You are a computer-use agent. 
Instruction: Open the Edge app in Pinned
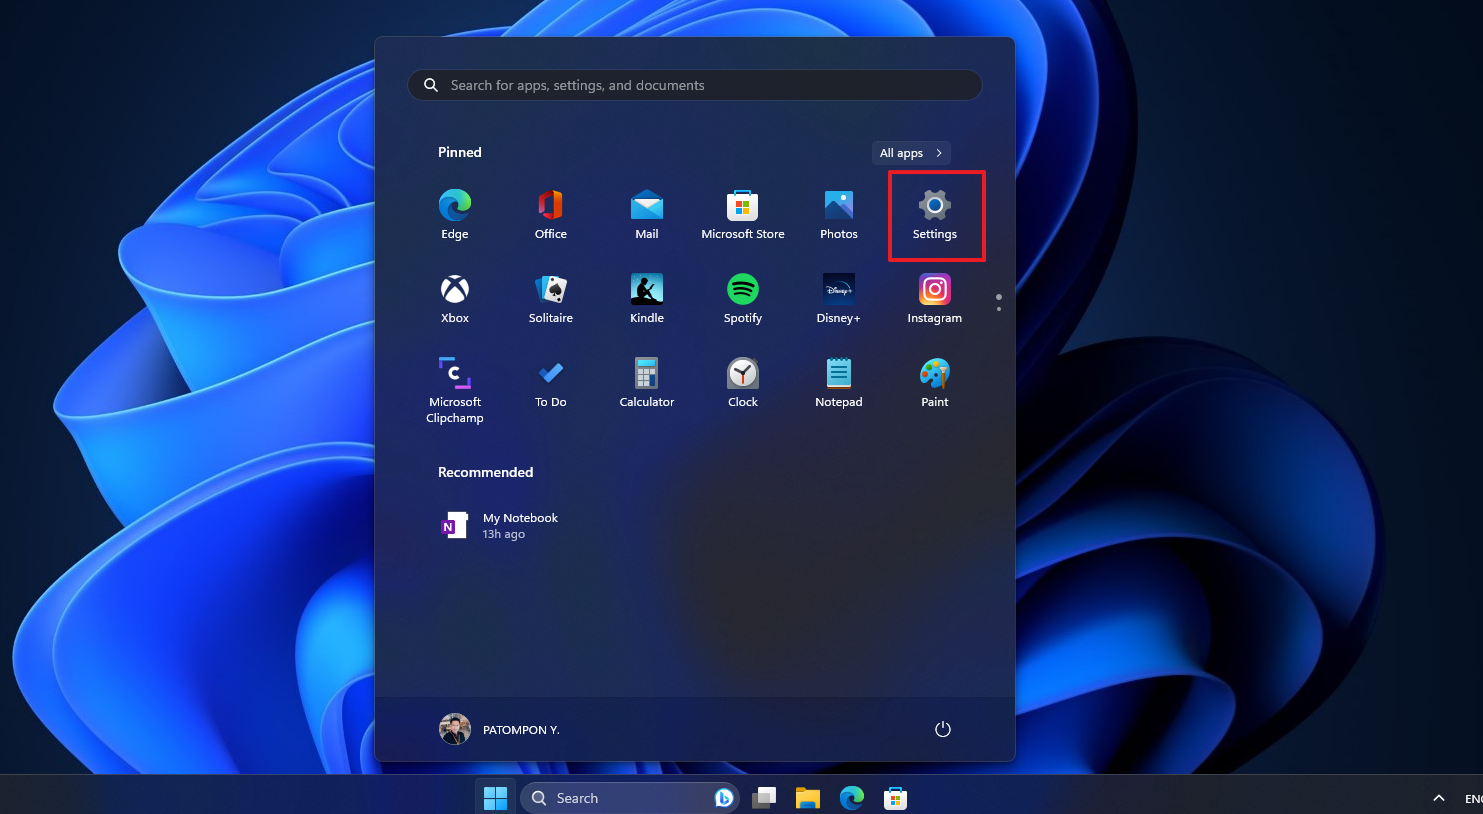[x=455, y=214]
